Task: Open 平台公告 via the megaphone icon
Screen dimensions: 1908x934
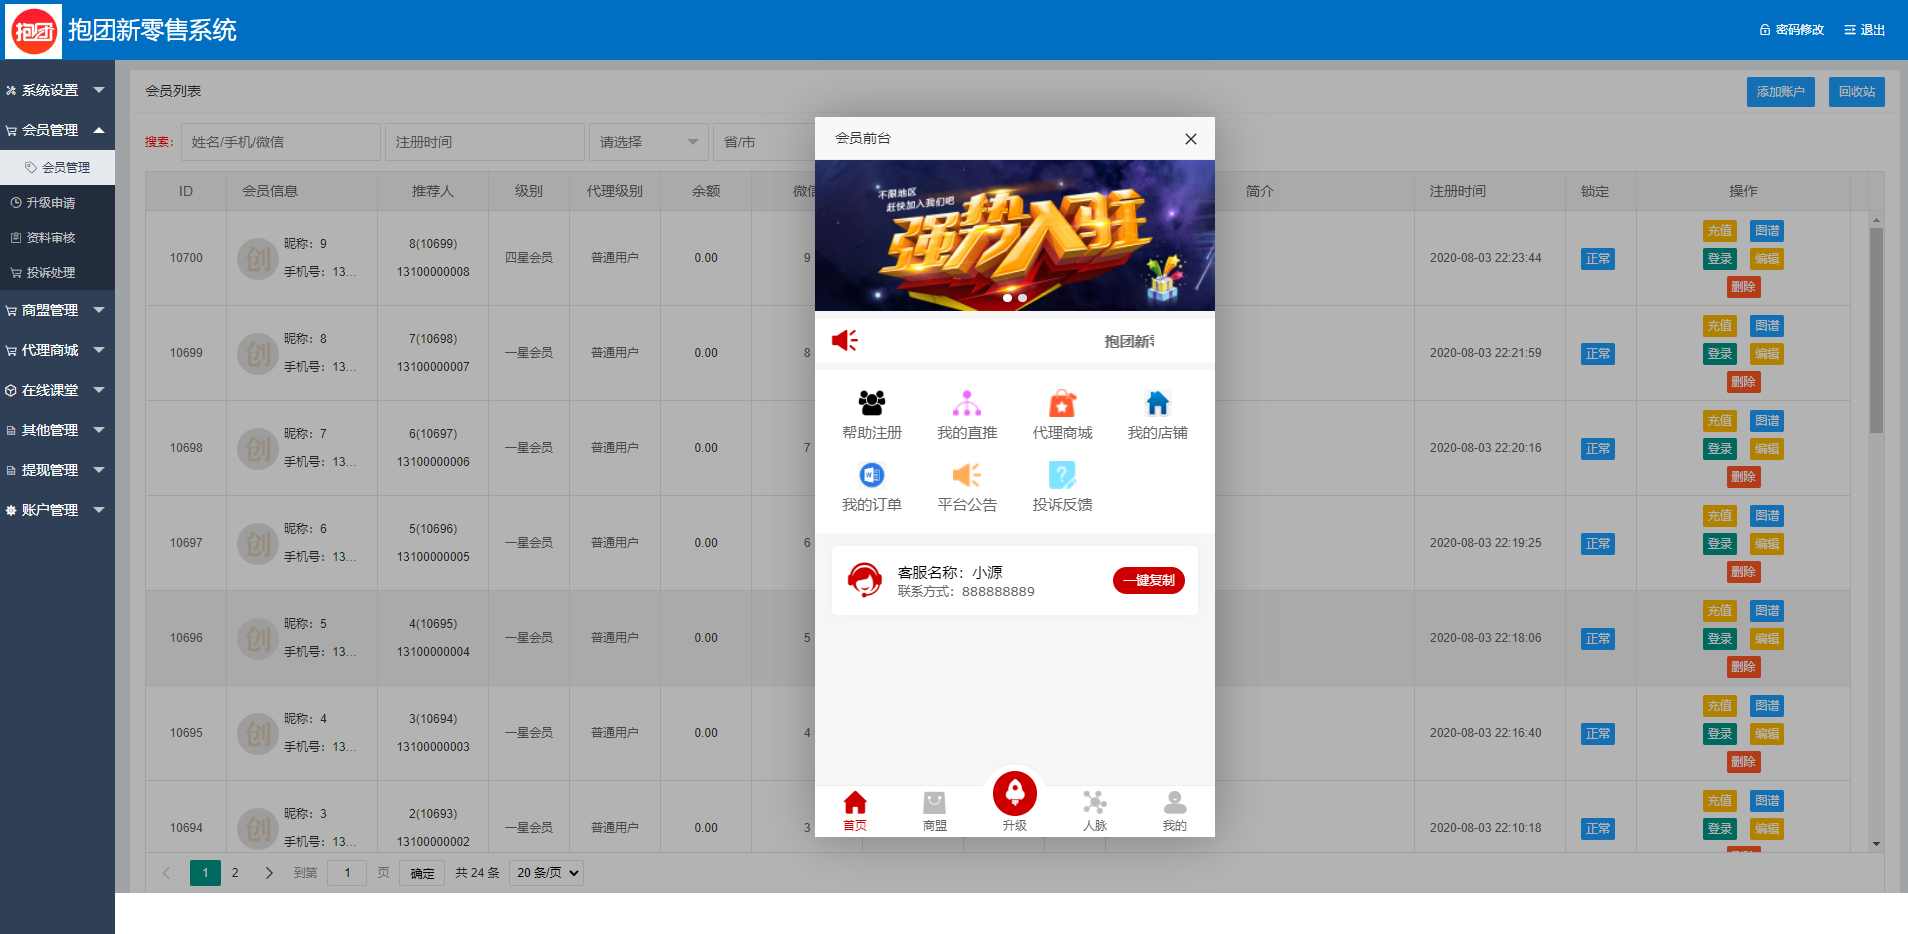Action: 966,476
